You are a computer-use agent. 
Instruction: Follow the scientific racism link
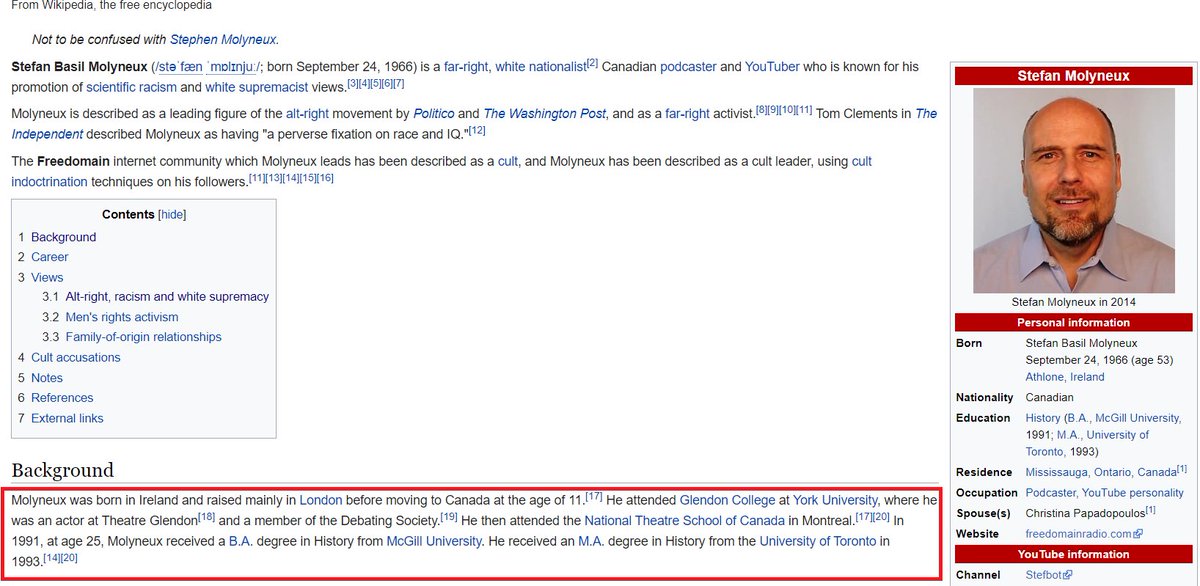pos(130,87)
